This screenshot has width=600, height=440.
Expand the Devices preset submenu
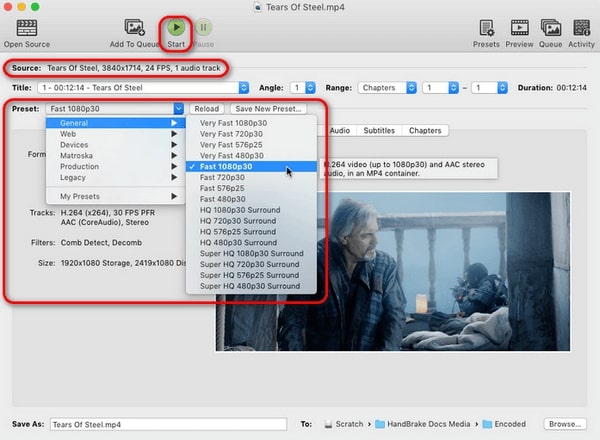pos(116,145)
